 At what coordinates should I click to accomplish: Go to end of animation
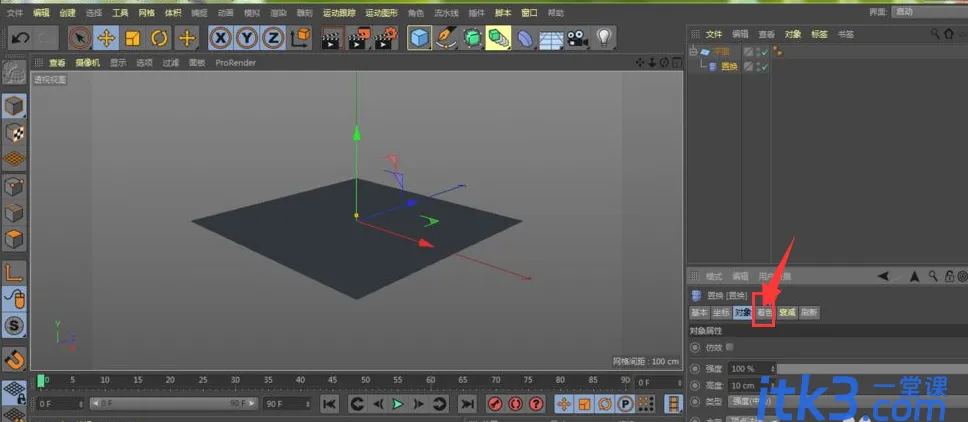point(467,404)
